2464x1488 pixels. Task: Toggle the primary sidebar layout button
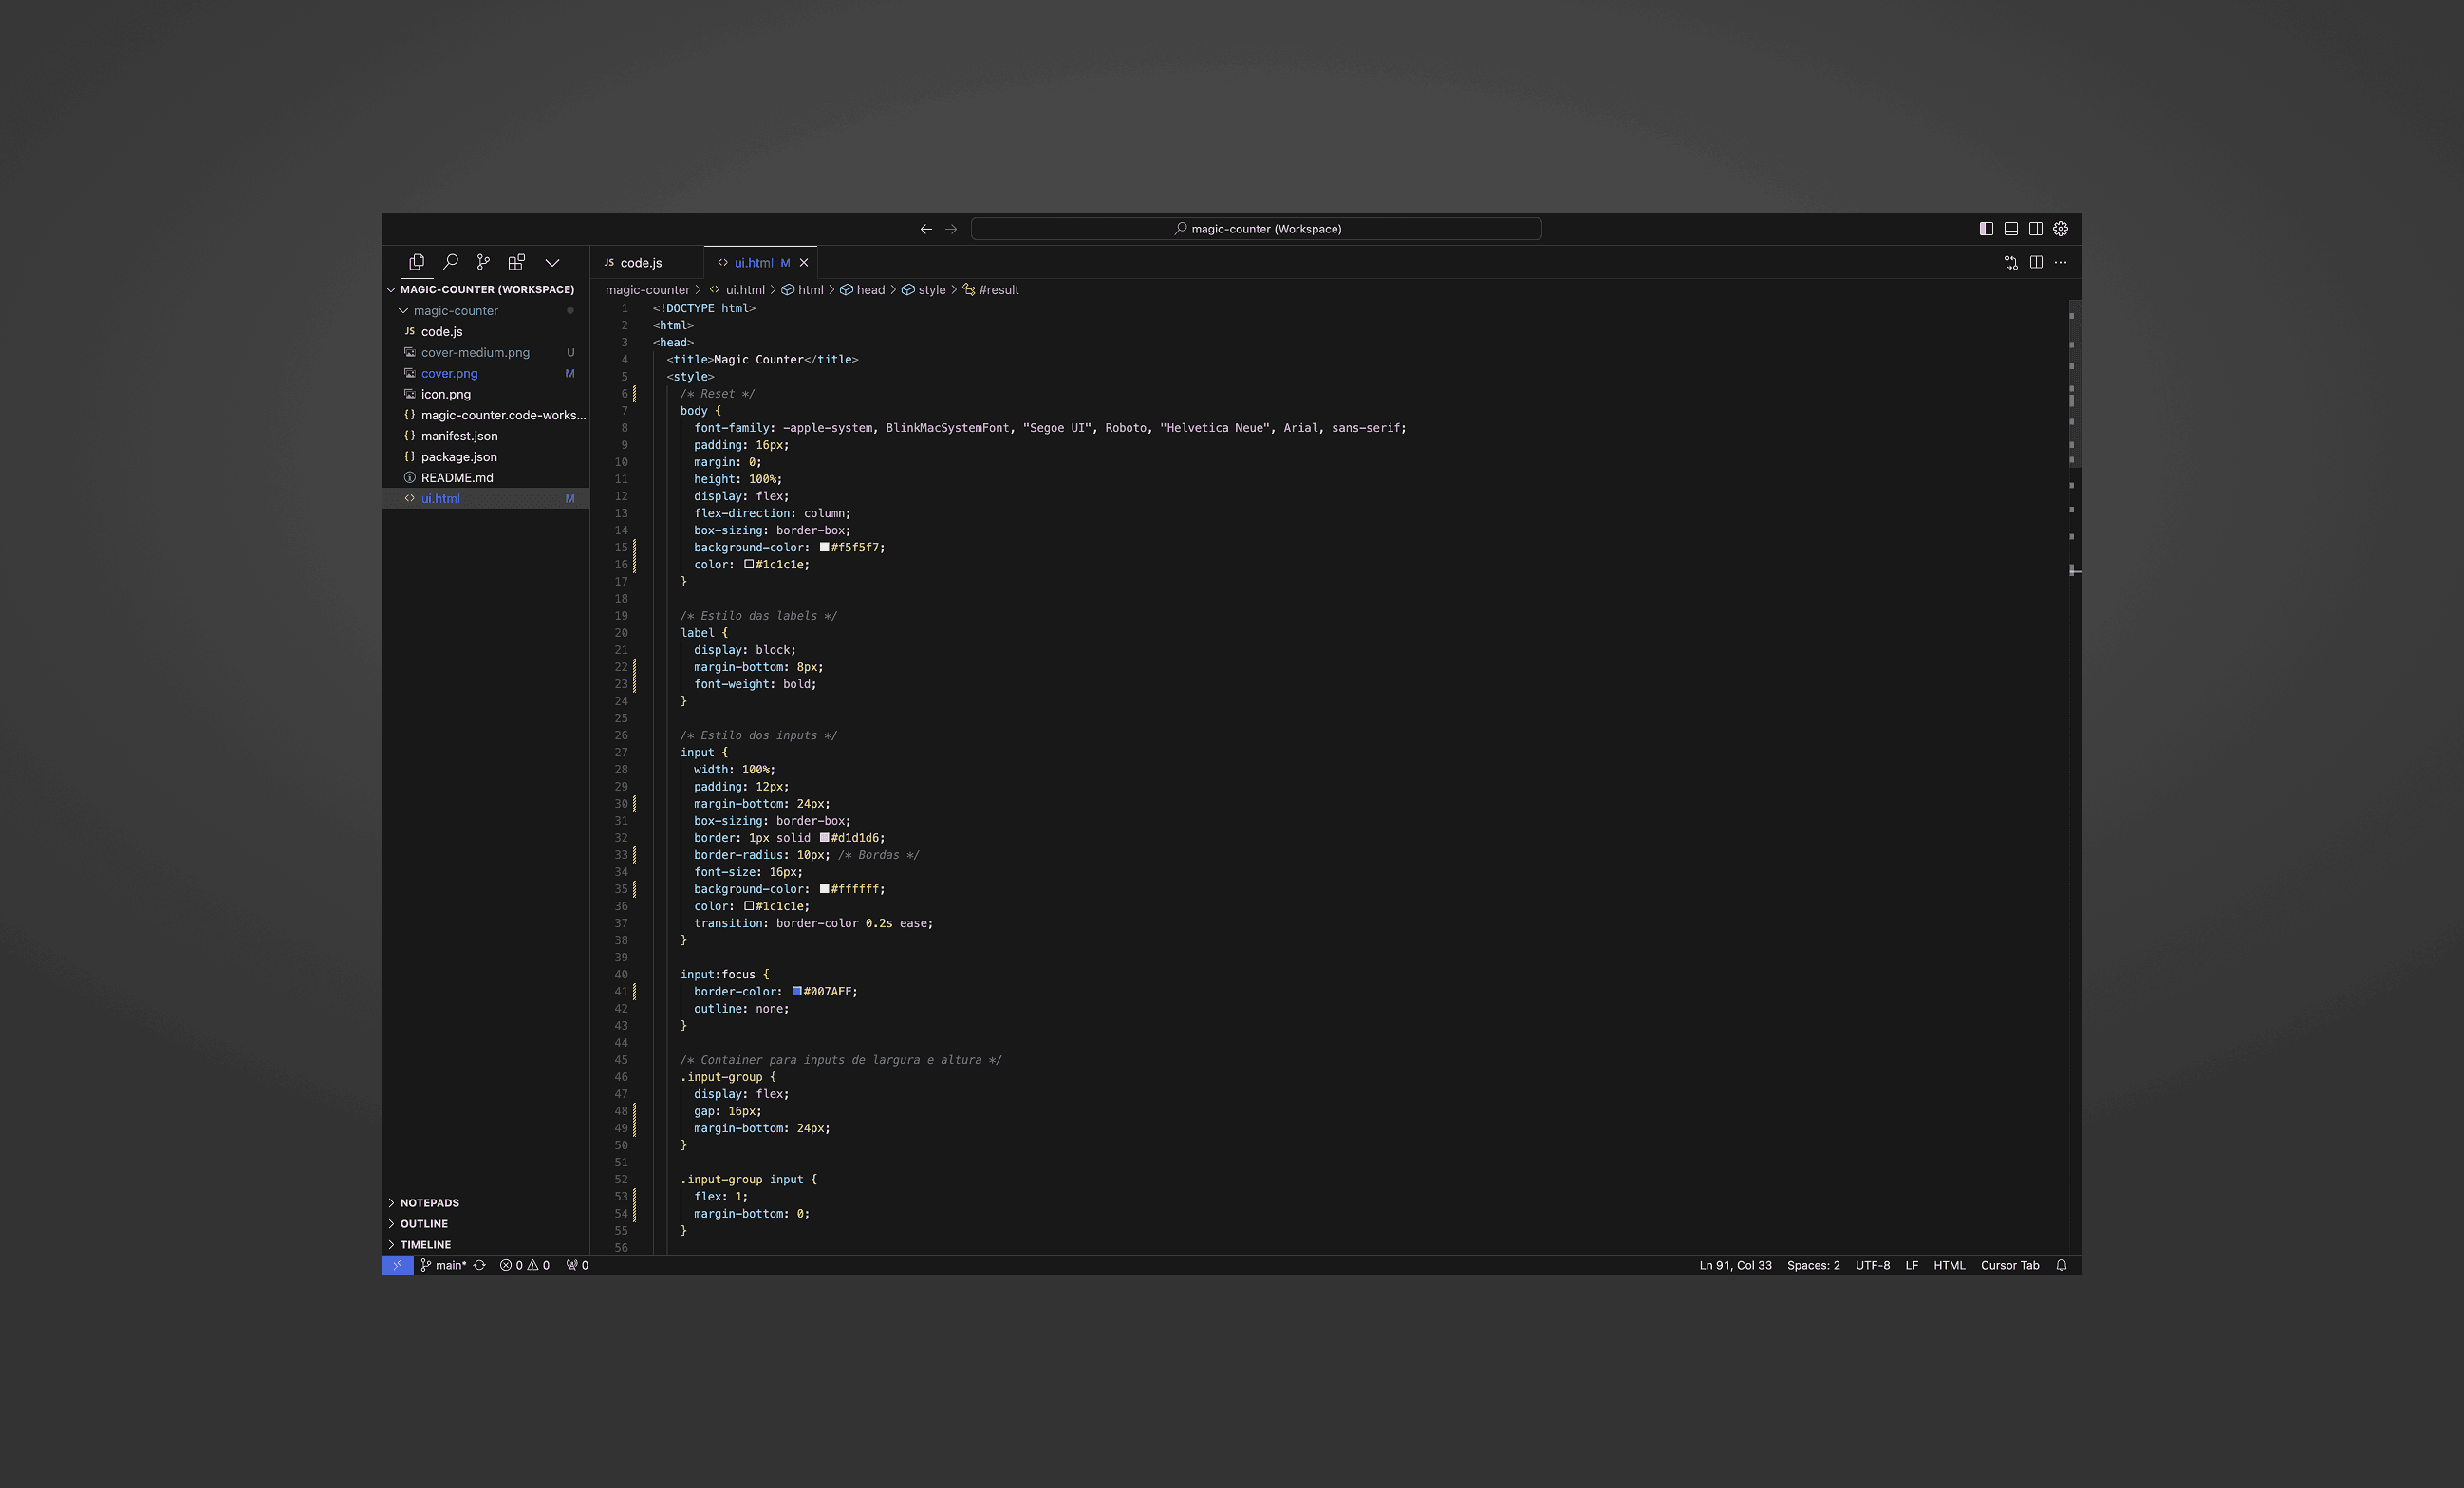[1986, 229]
